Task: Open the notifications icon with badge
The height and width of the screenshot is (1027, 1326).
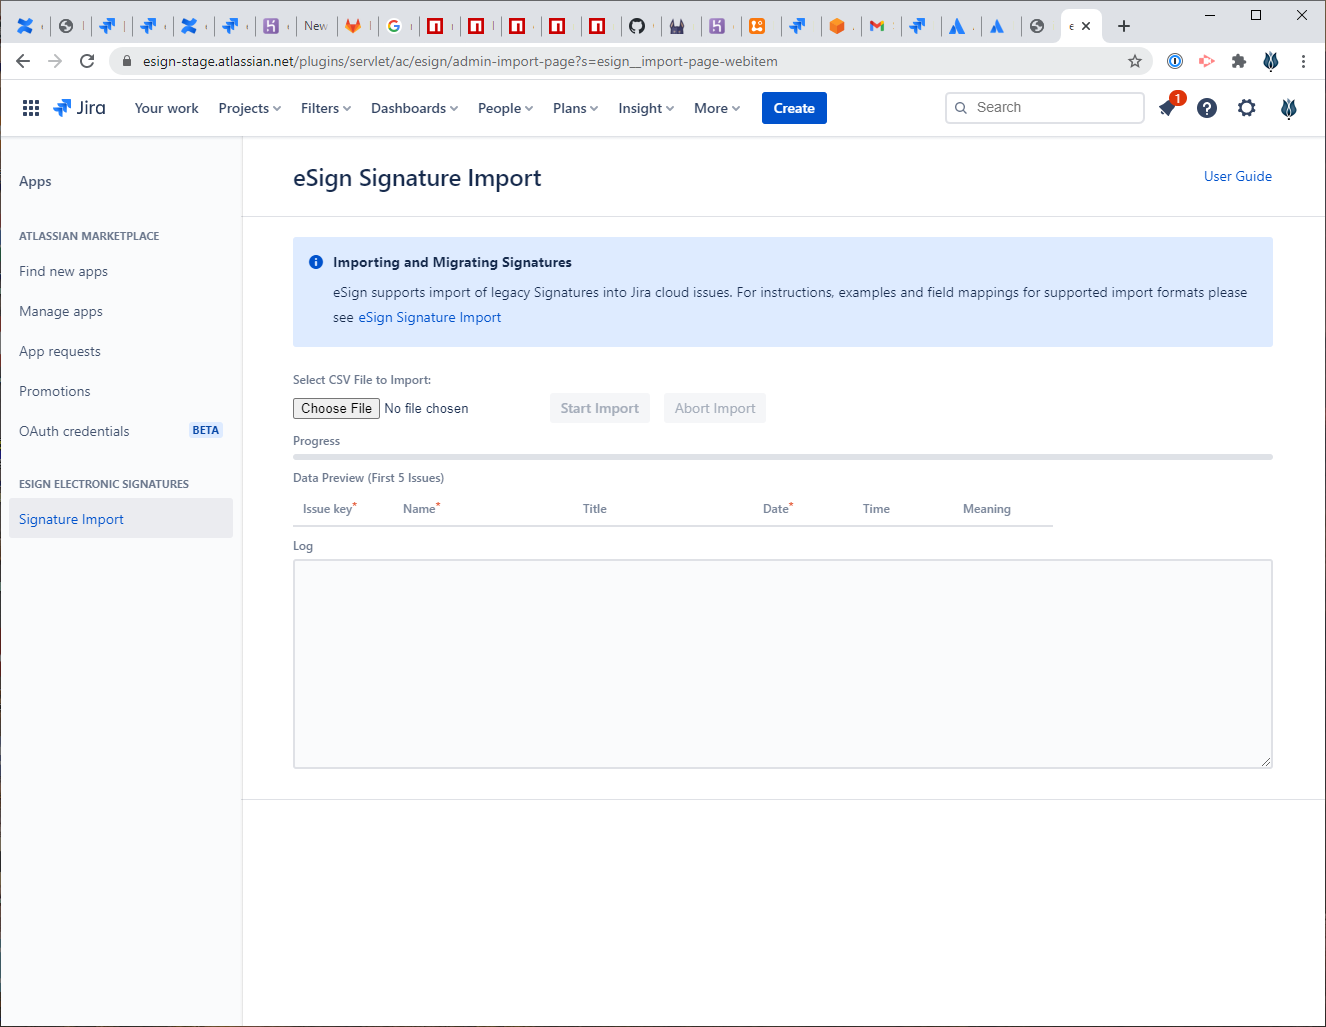Action: click(x=1168, y=108)
